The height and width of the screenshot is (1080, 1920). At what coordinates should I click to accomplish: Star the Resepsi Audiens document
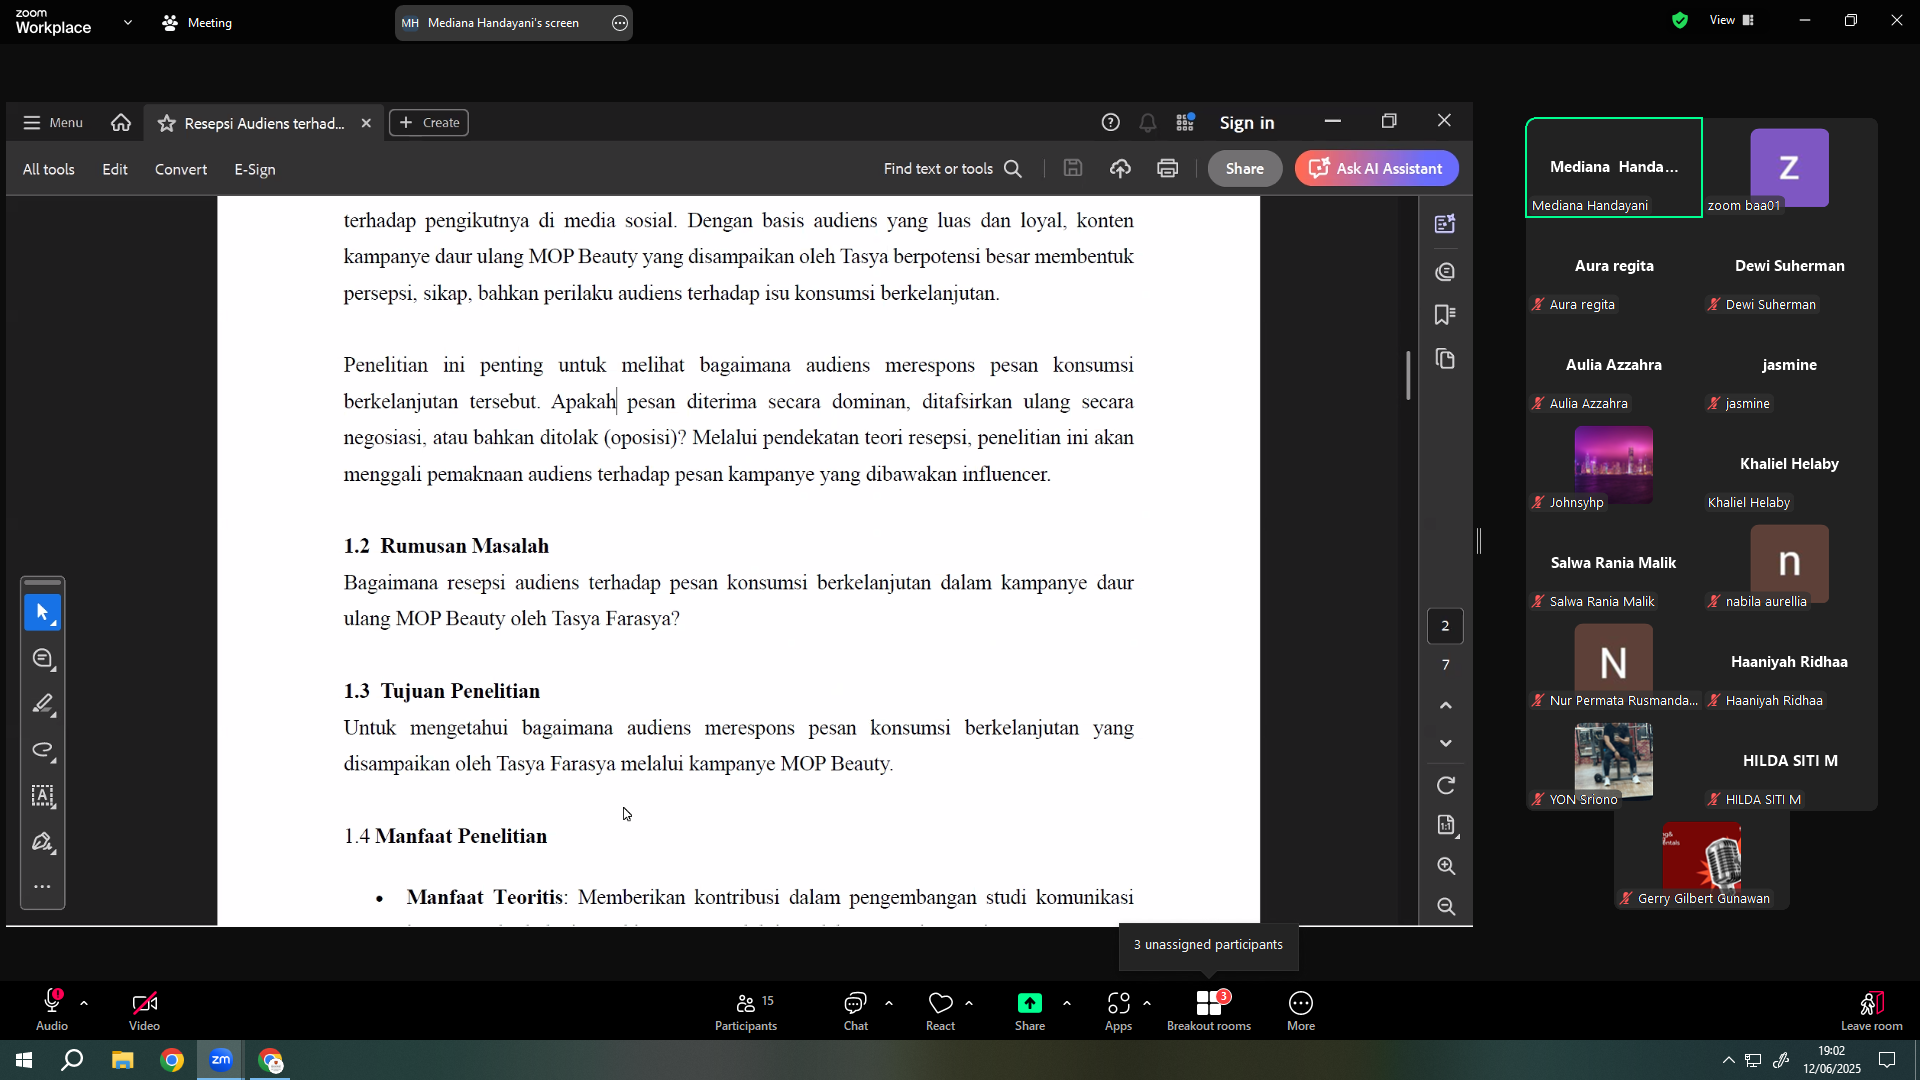pyautogui.click(x=167, y=123)
